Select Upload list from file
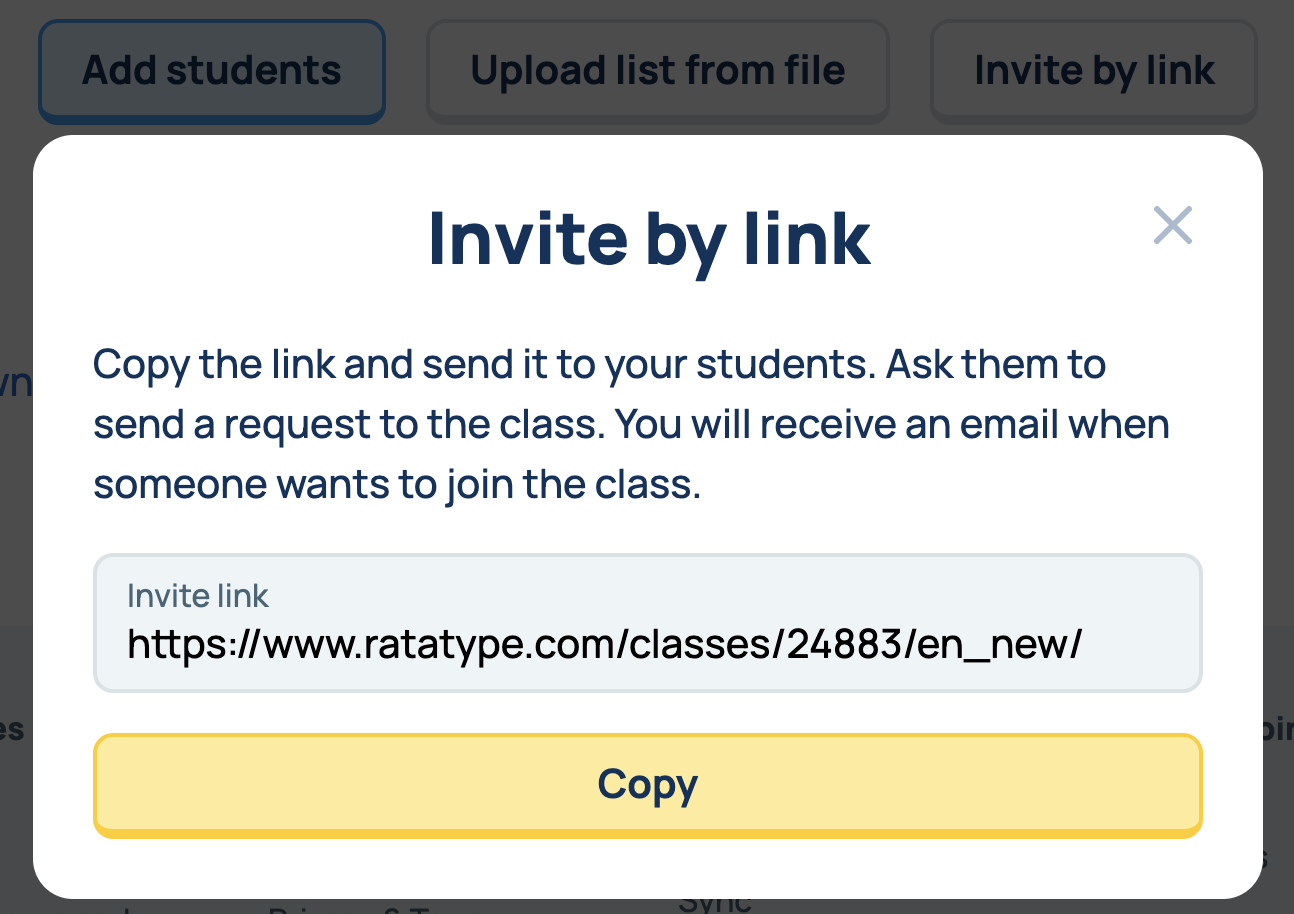The width and height of the screenshot is (1294, 914). [x=657, y=71]
